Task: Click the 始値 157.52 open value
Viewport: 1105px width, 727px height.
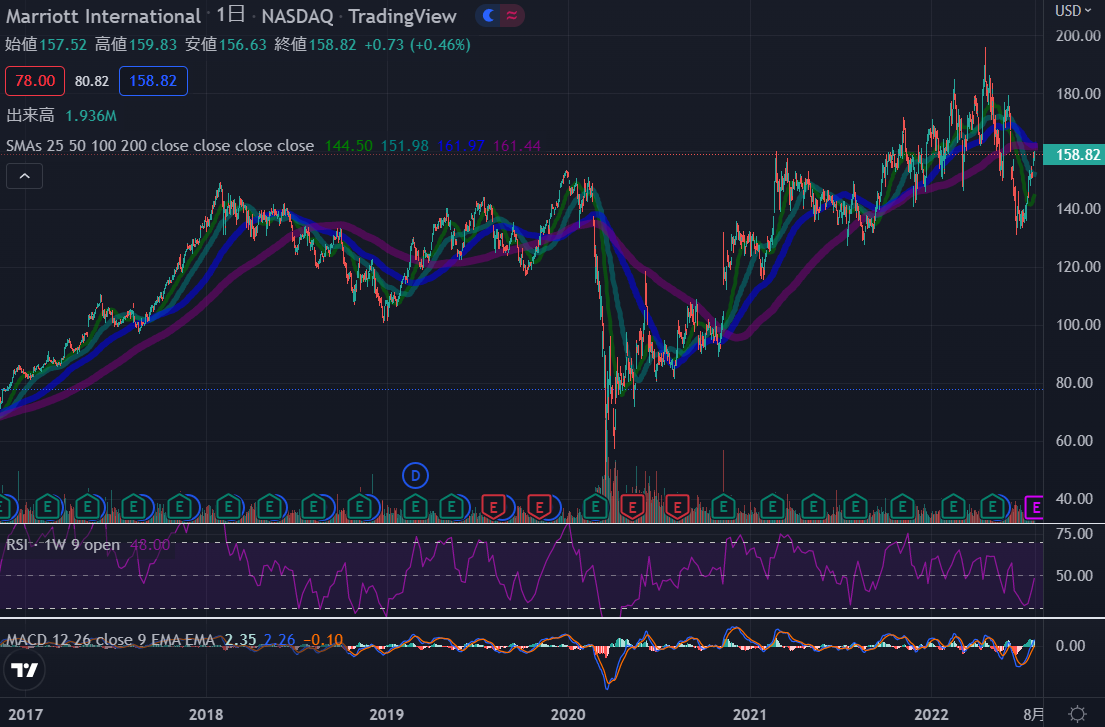Action: click(x=46, y=45)
